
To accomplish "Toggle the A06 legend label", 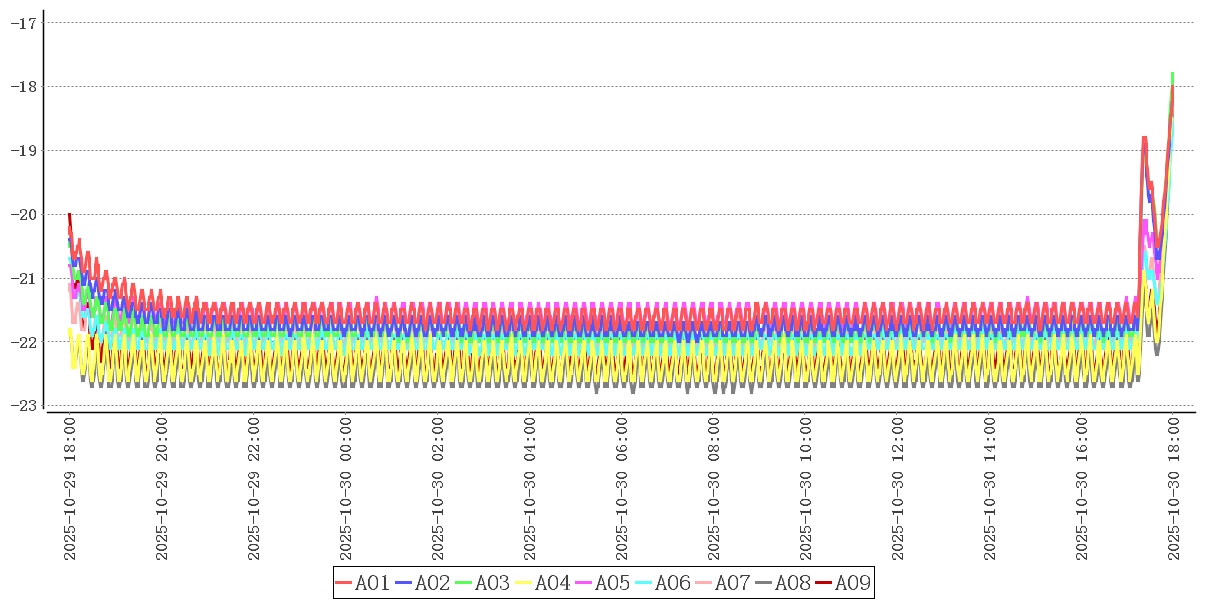I will click(672, 583).
